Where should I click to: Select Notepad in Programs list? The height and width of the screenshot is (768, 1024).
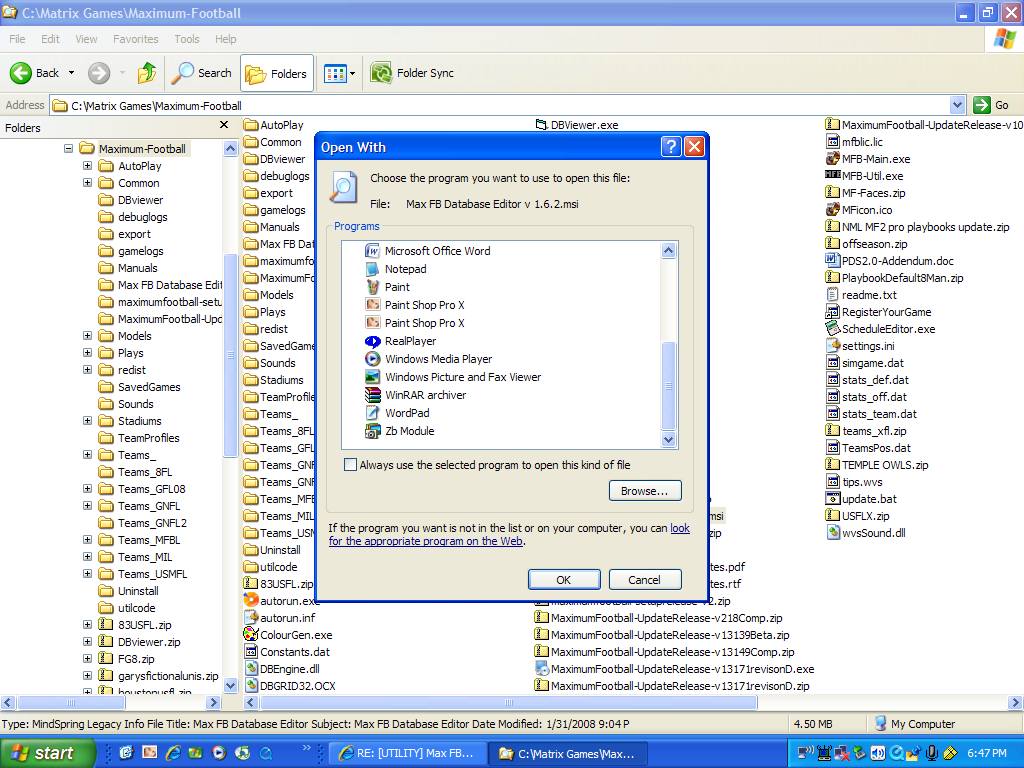click(396, 269)
